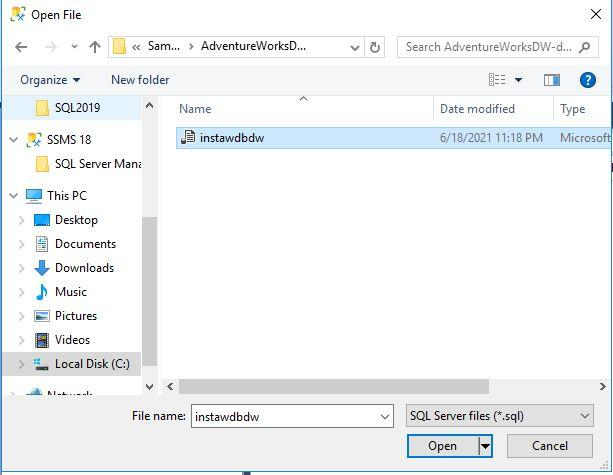The height and width of the screenshot is (475, 613).
Task: Select the Desktop folder
Action: 76,220
